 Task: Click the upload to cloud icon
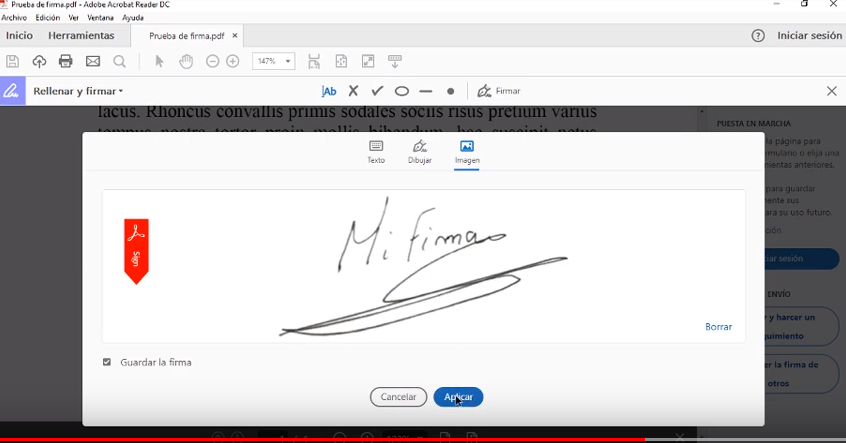[40, 61]
